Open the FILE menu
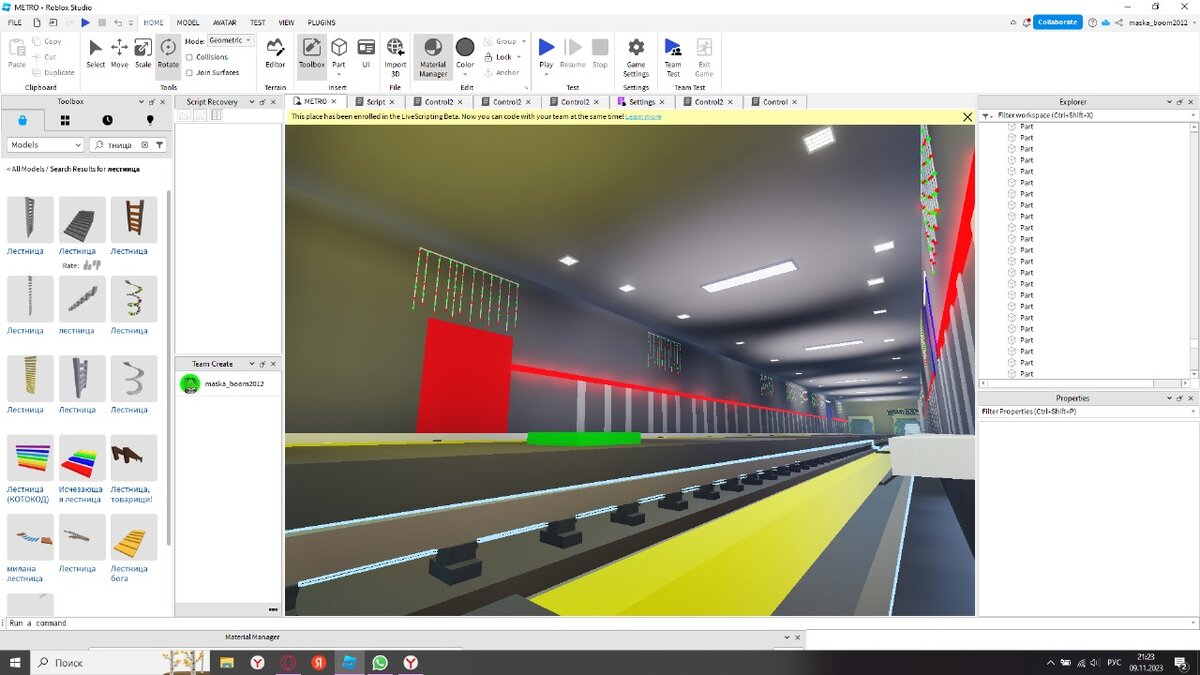This screenshot has width=1200, height=675. [15, 22]
